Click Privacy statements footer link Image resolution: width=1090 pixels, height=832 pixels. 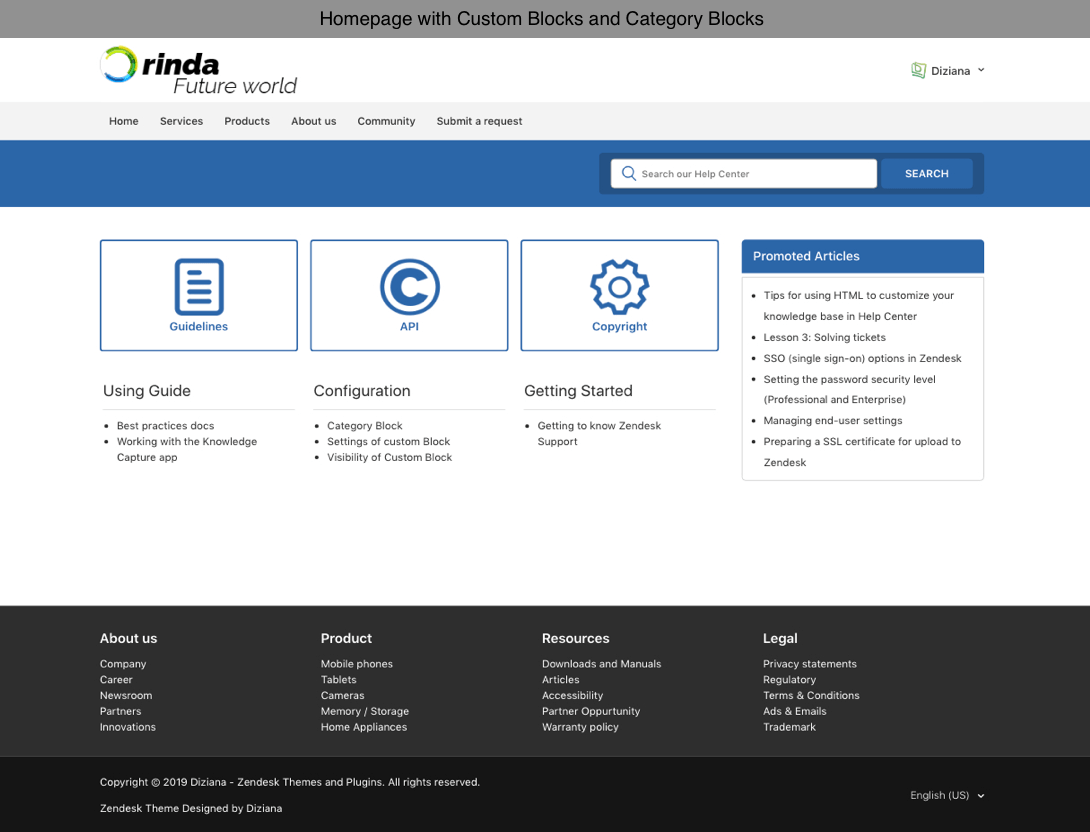click(809, 664)
